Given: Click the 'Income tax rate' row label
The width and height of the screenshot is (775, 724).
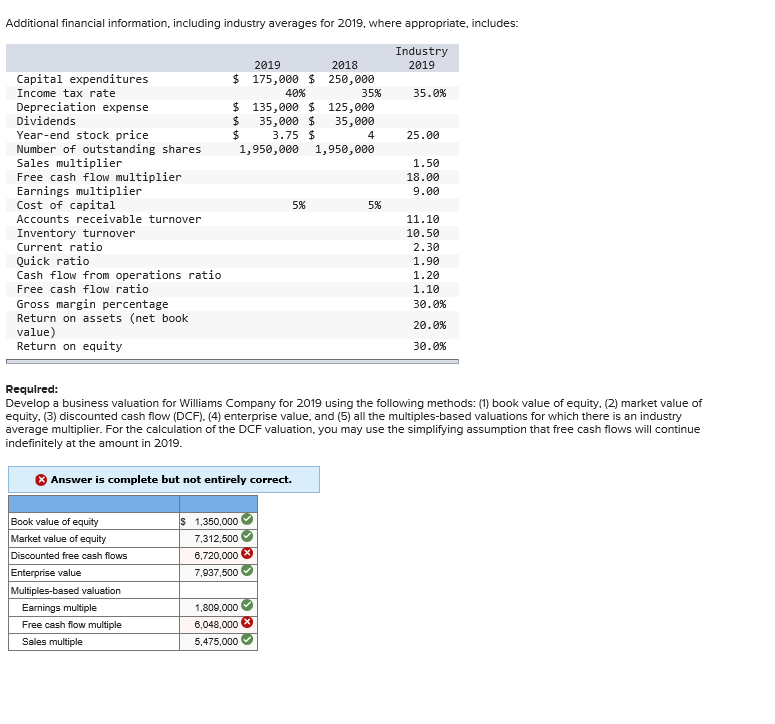Looking at the screenshot, I should [x=66, y=93].
